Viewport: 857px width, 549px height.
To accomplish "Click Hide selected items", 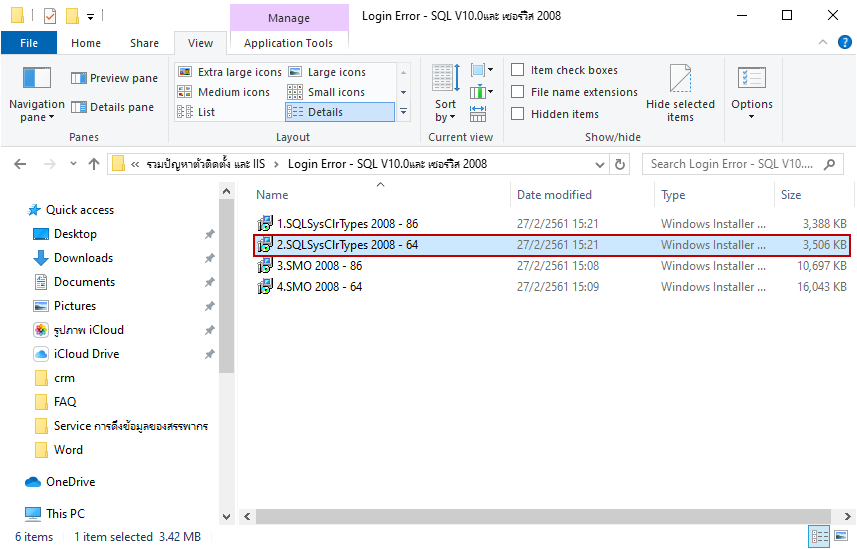I will coord(680,94).
